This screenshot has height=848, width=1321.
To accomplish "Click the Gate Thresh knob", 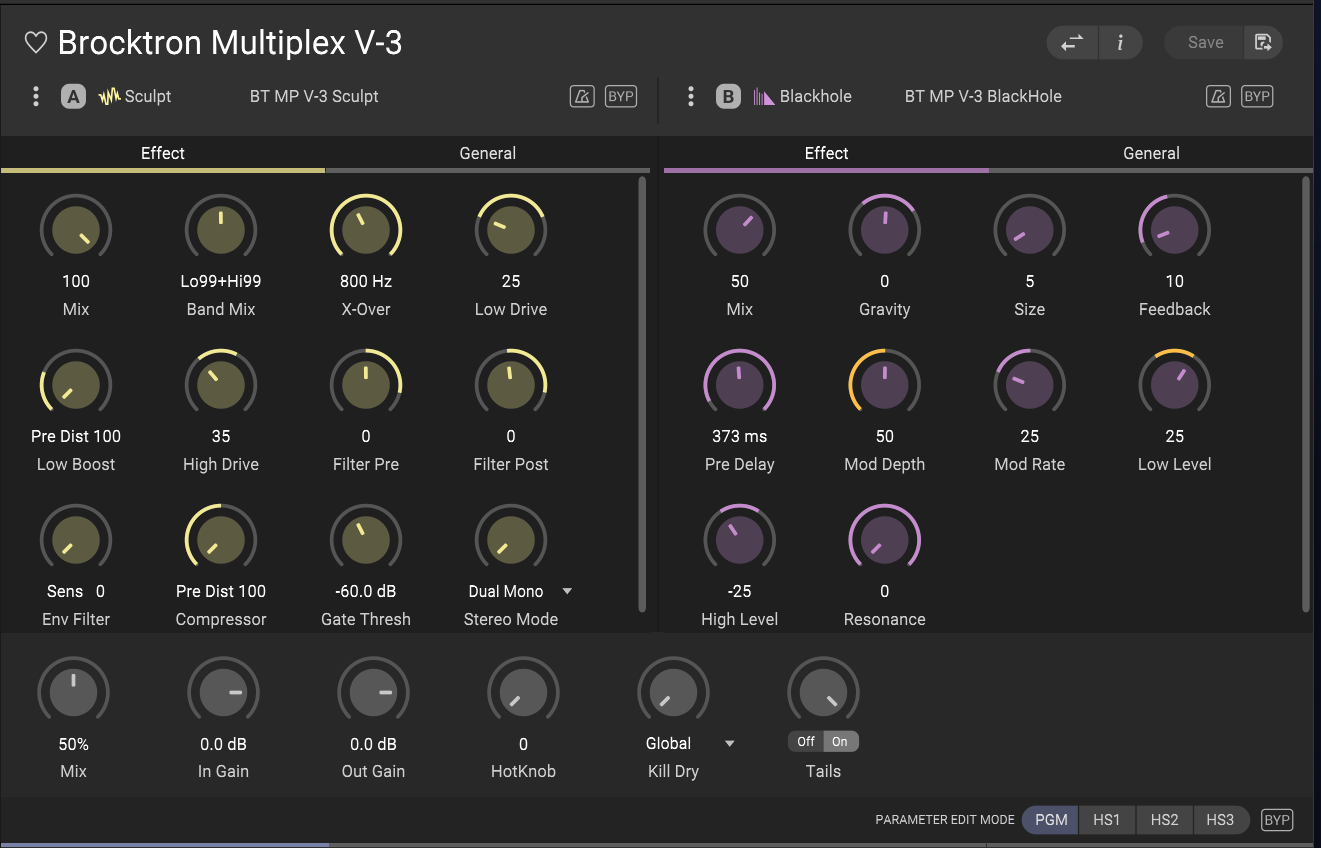I will pos(366,540).
